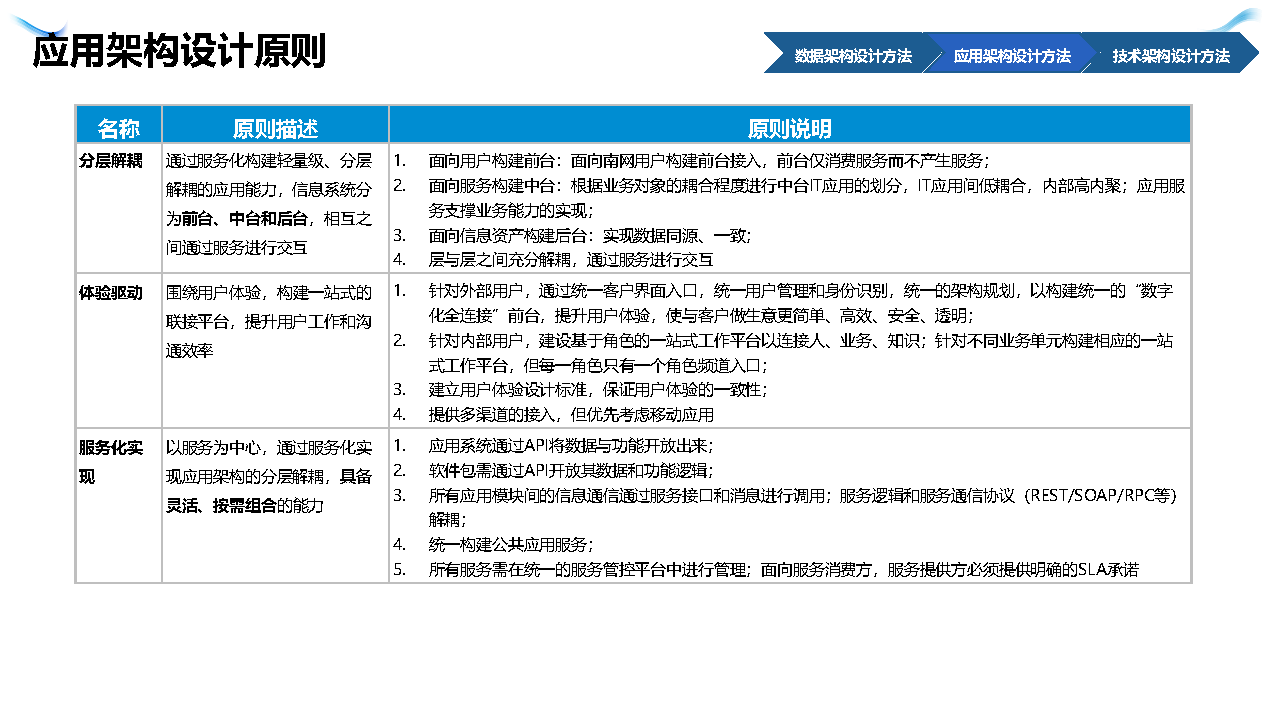The image size is (1267, 720).
Task: Click the line 建立用户体验设计标准
Action: point(597,389)
